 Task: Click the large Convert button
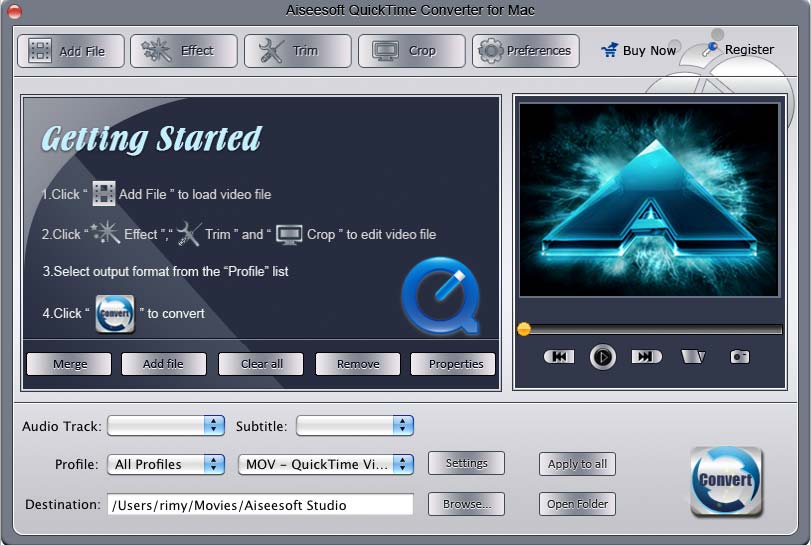(x=726, y=482)
